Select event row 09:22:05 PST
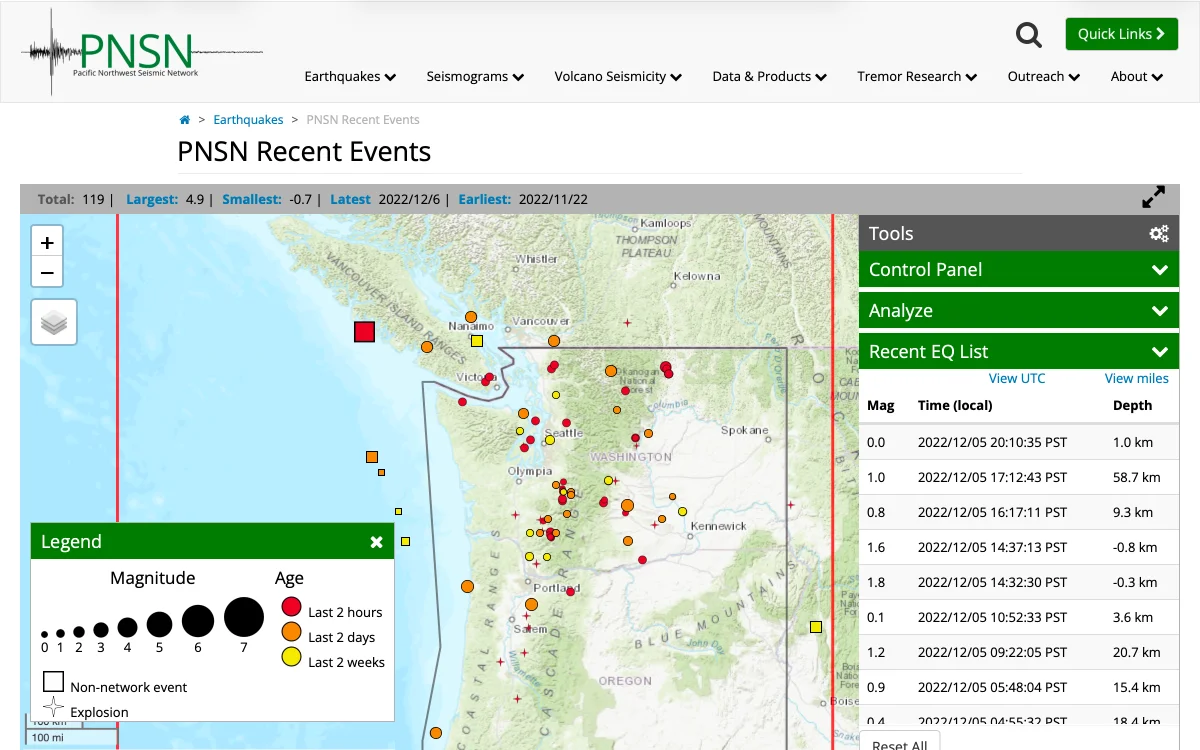Viewport: 1200px width, 750px height. [1019, 652]
